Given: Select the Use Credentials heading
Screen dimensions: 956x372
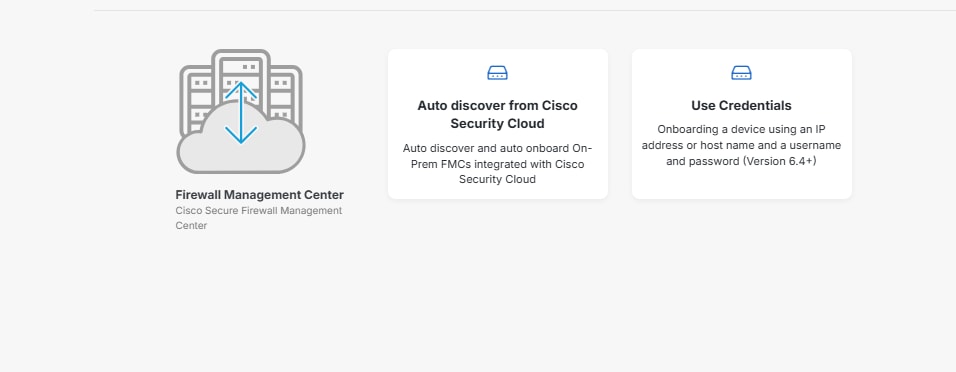Looking at the screenshot, I should click(x=741, y=106).
